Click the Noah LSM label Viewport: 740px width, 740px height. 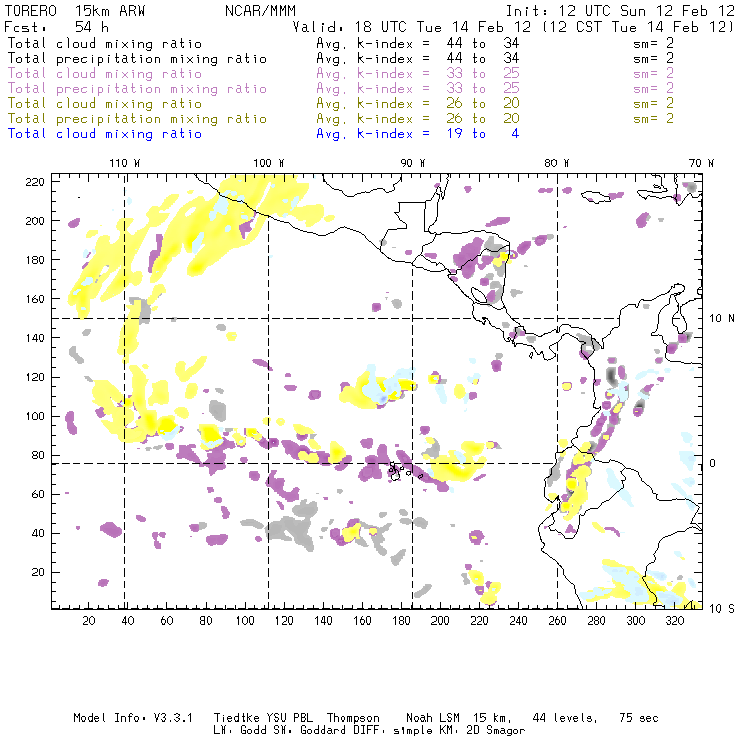433,718
